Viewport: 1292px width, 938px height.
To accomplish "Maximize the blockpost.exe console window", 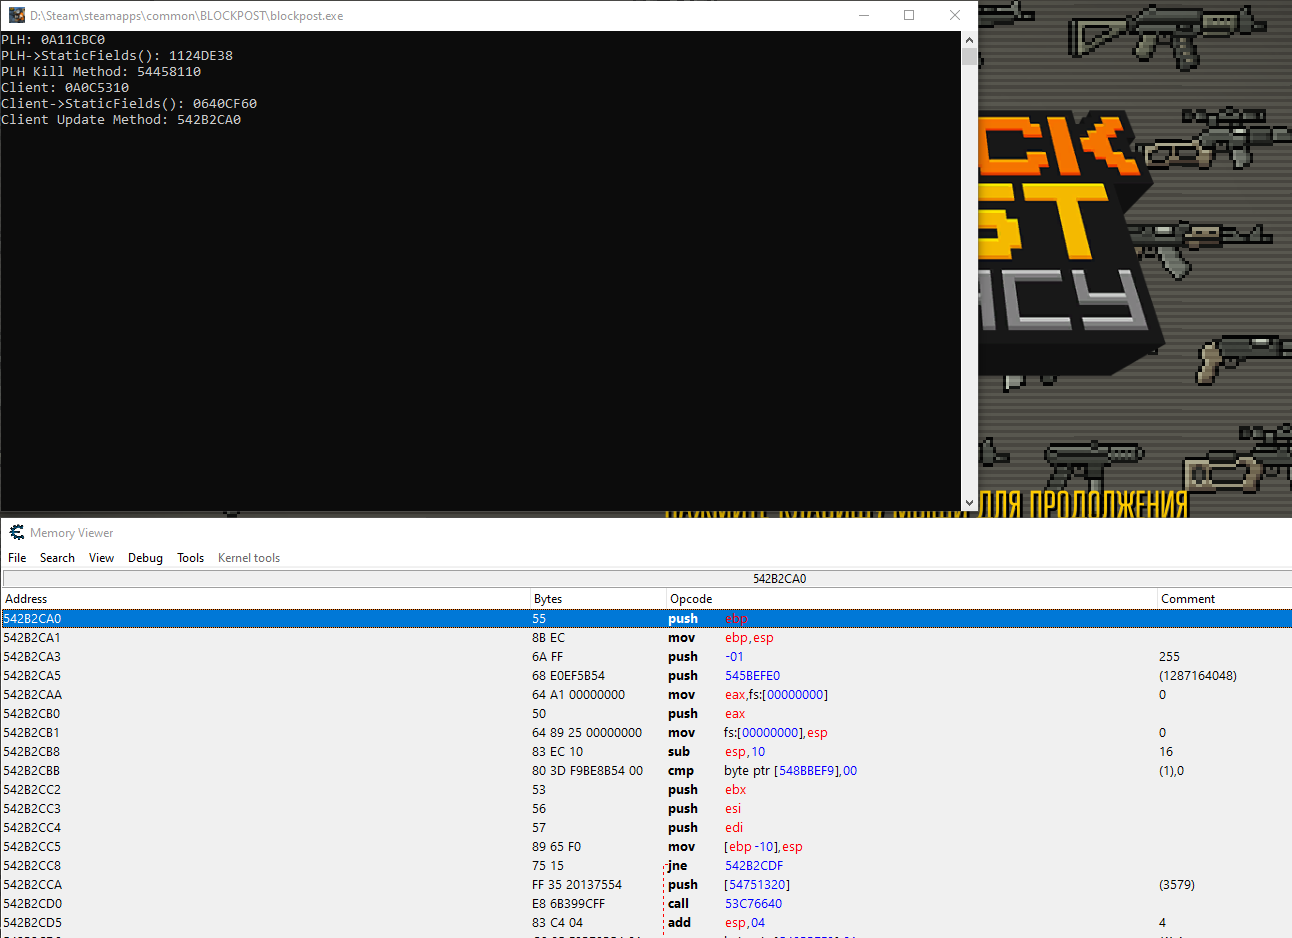I will click(909, 15).
